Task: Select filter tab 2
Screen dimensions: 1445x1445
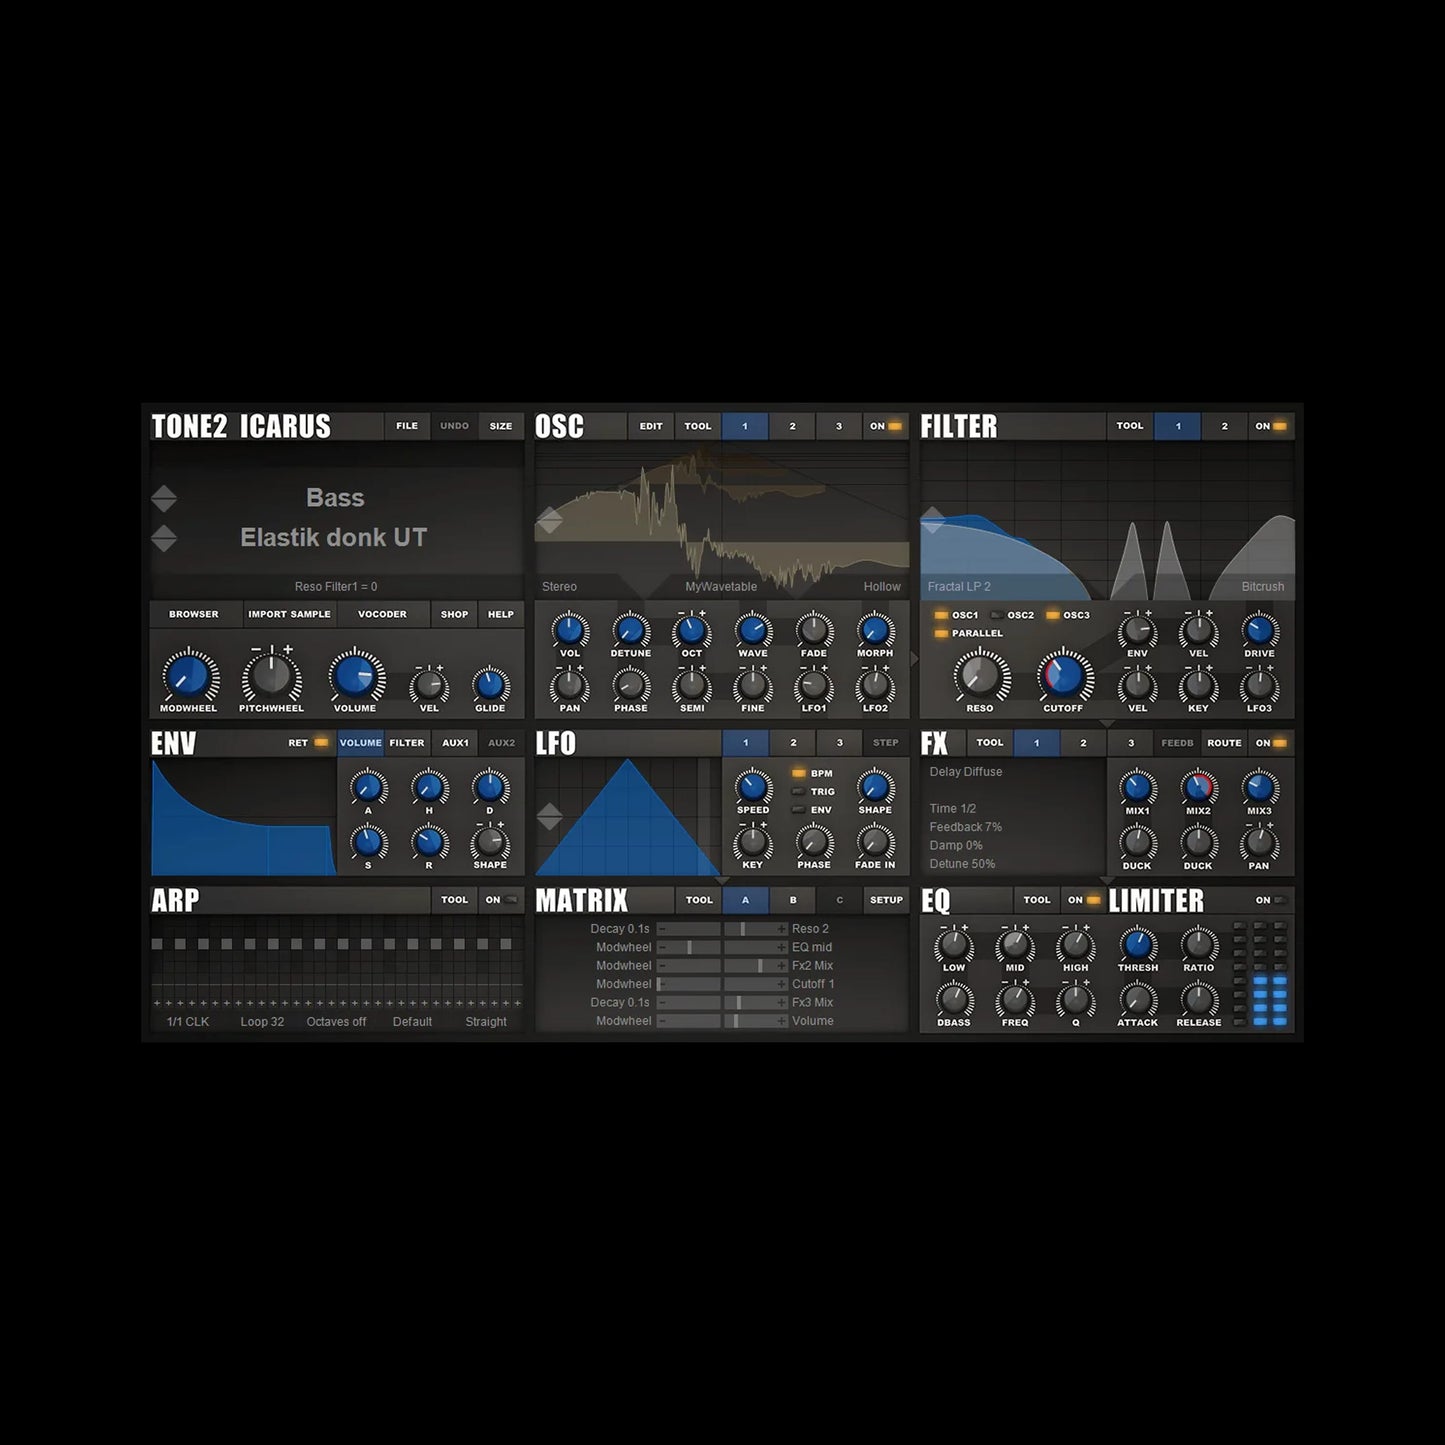Action: [x=1224, y=426]
